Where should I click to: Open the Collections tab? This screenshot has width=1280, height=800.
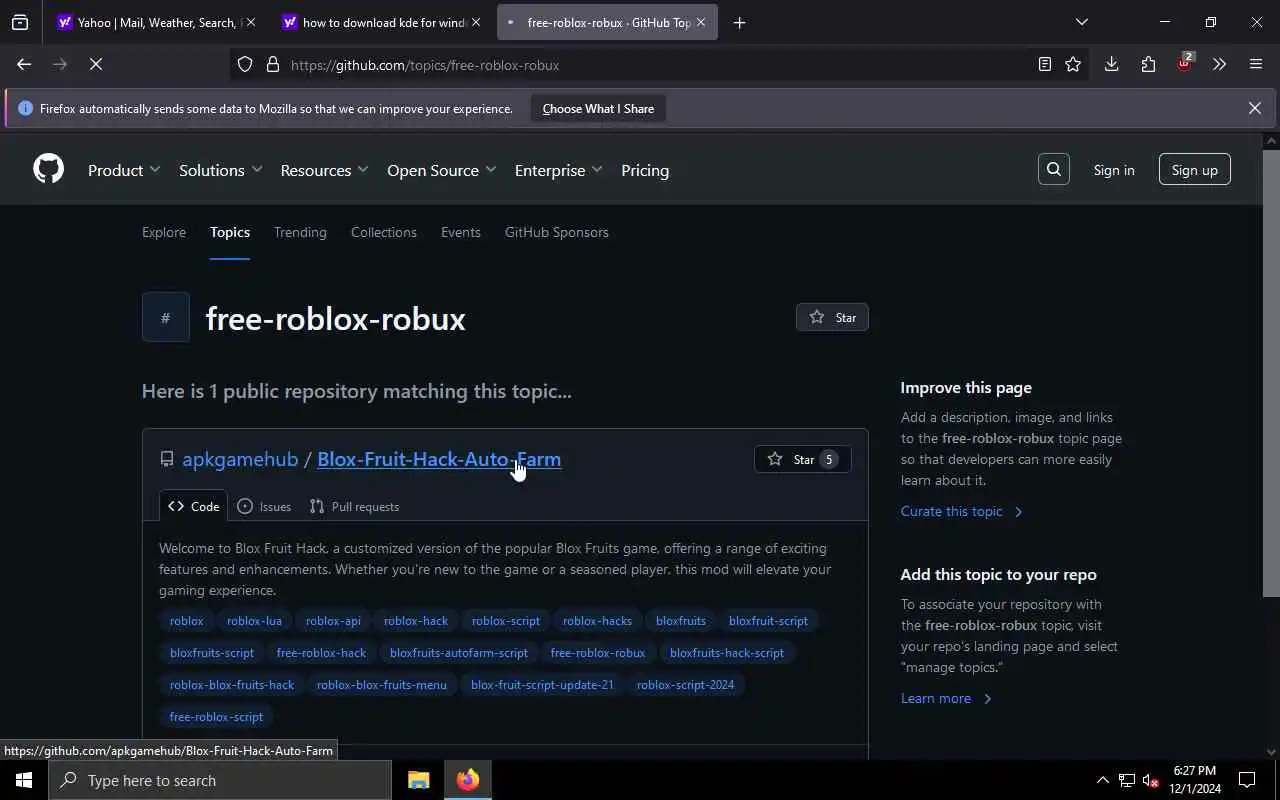[384, 232]
